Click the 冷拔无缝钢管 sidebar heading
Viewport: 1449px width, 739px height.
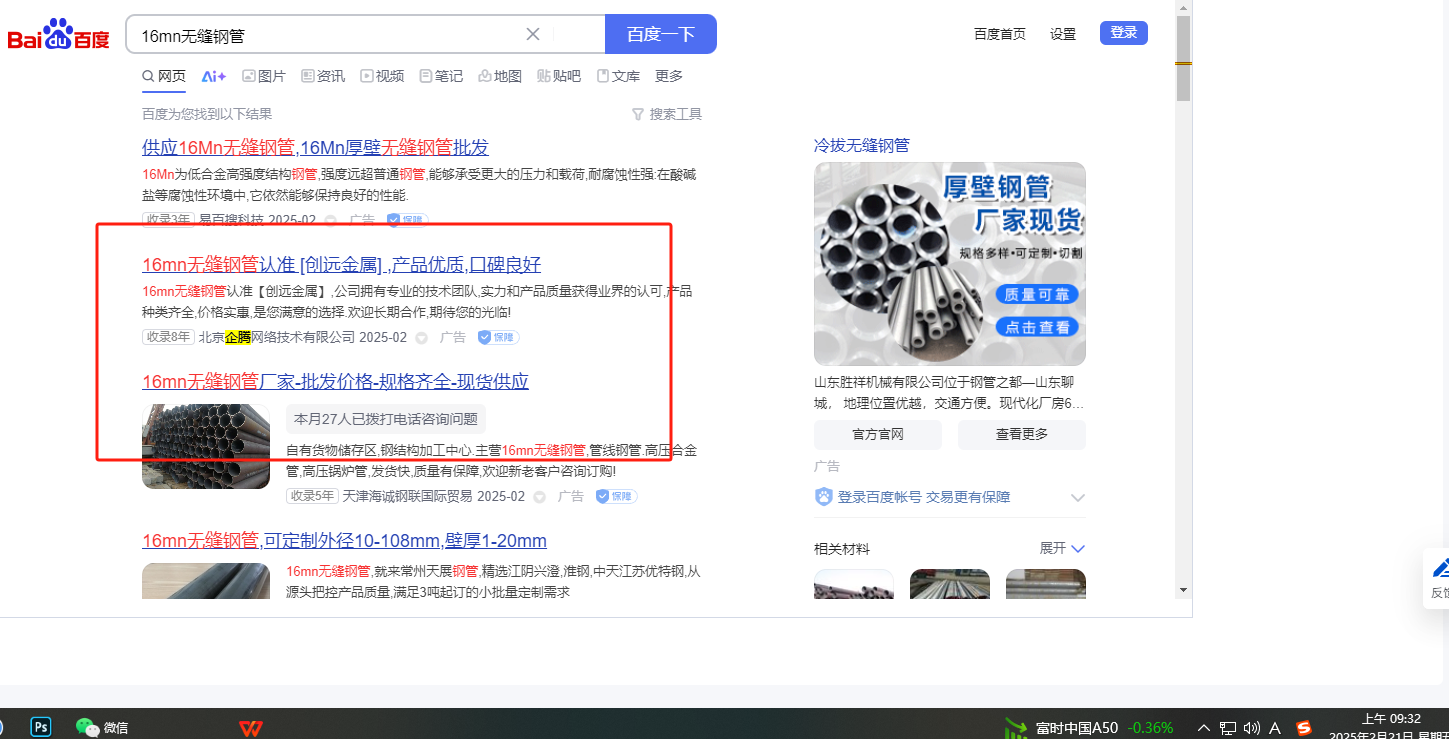862,145
